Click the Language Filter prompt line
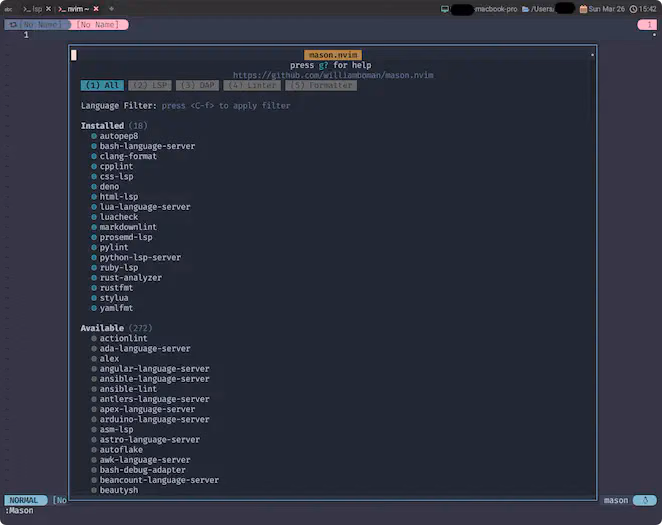This screenshot has height=525, width=662. click(185, 106)
